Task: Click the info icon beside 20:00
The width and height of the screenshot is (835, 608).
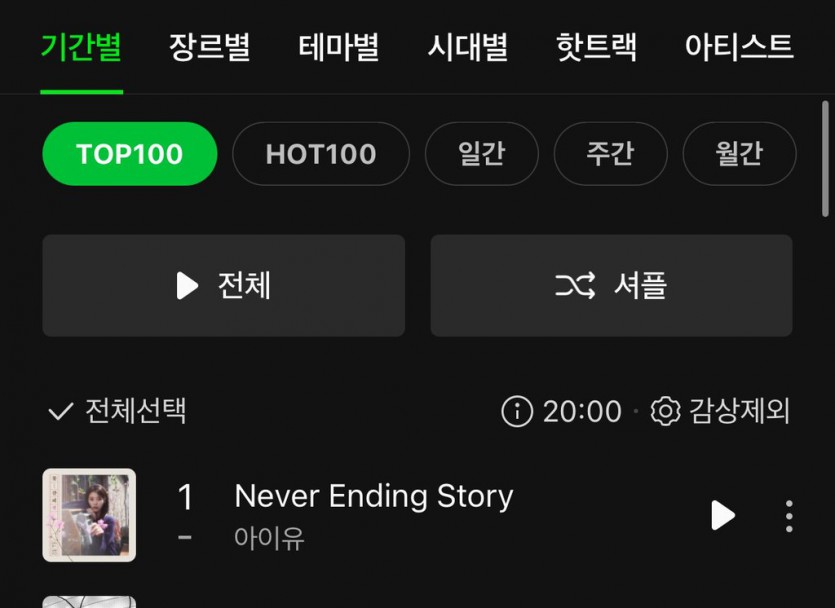Action: coord(517,411)
